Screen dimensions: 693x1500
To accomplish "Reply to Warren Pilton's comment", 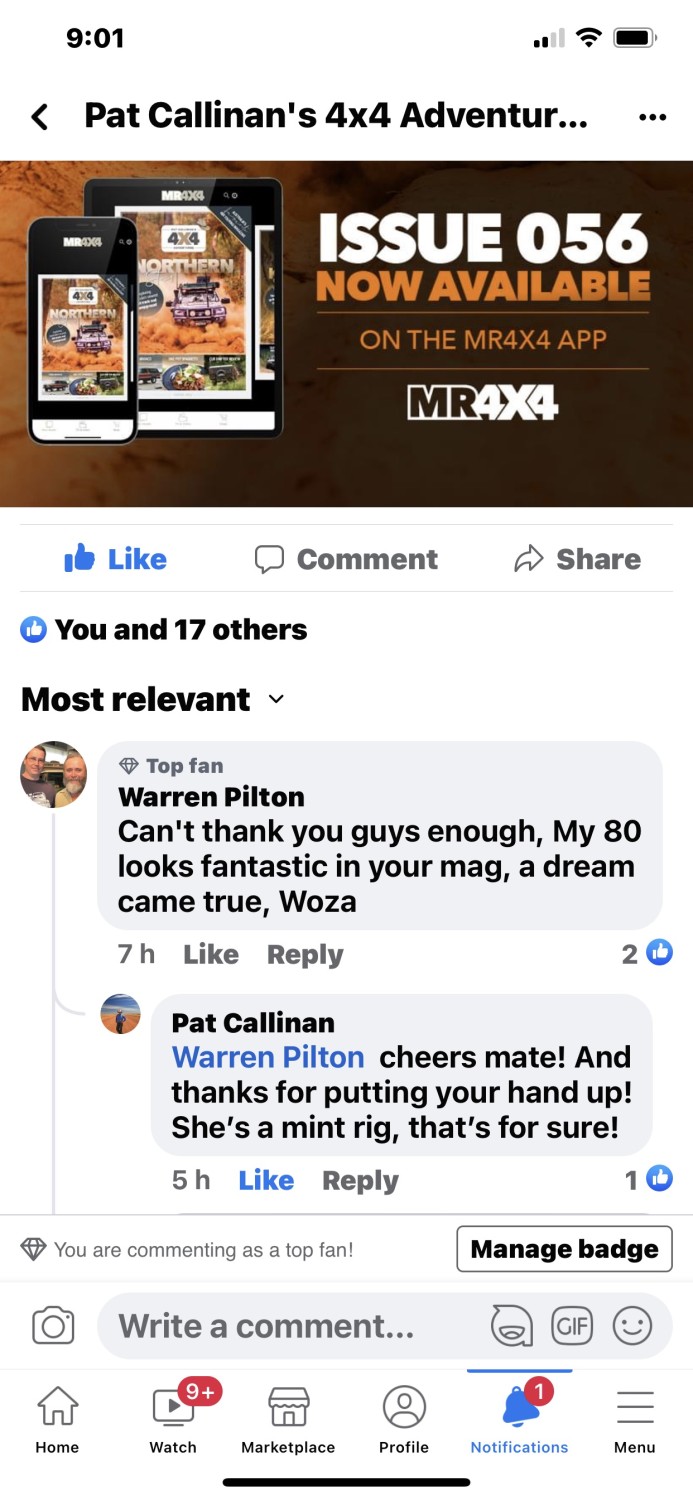I will point(305,954).
